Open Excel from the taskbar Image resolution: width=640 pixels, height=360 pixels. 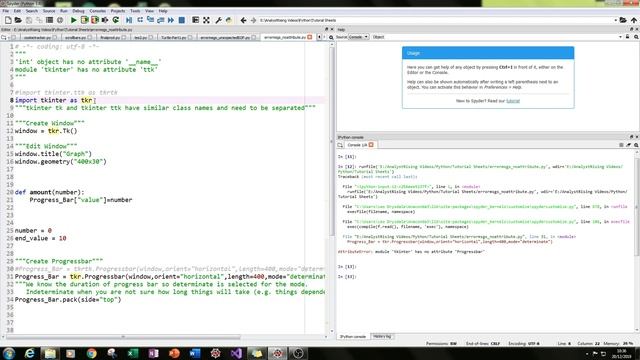coord(133,353)
